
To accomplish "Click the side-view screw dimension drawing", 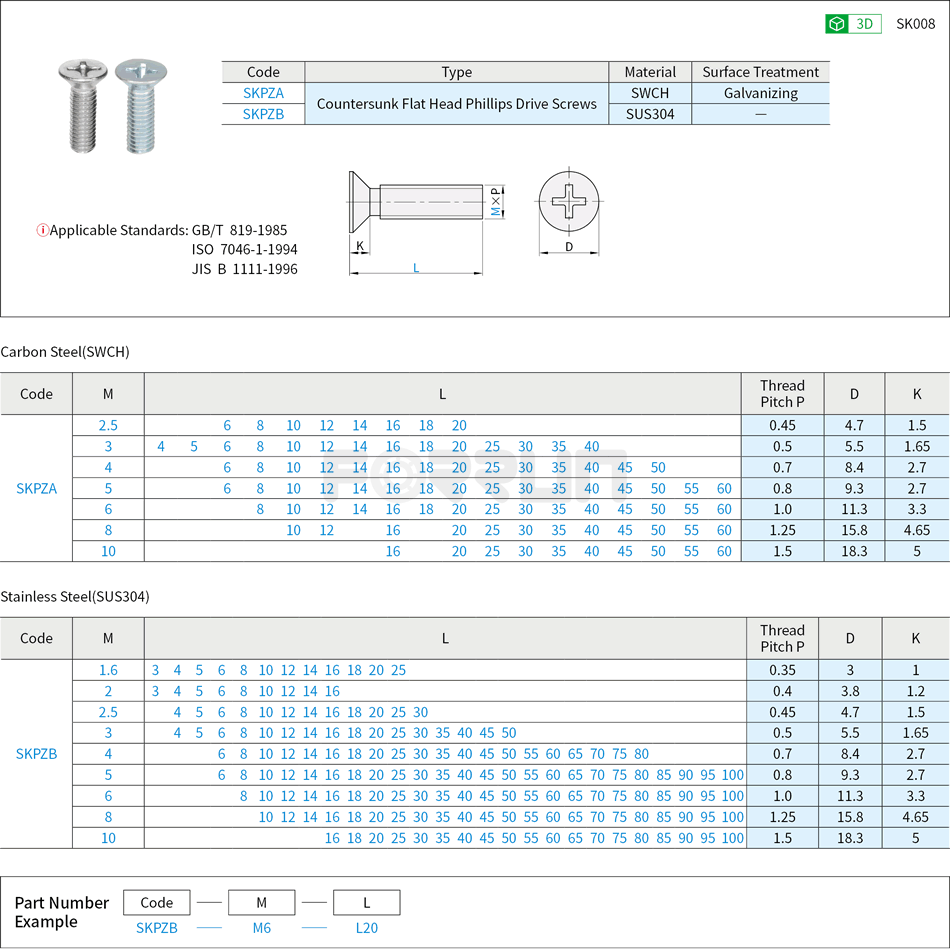I will click(x=415, y=200).
